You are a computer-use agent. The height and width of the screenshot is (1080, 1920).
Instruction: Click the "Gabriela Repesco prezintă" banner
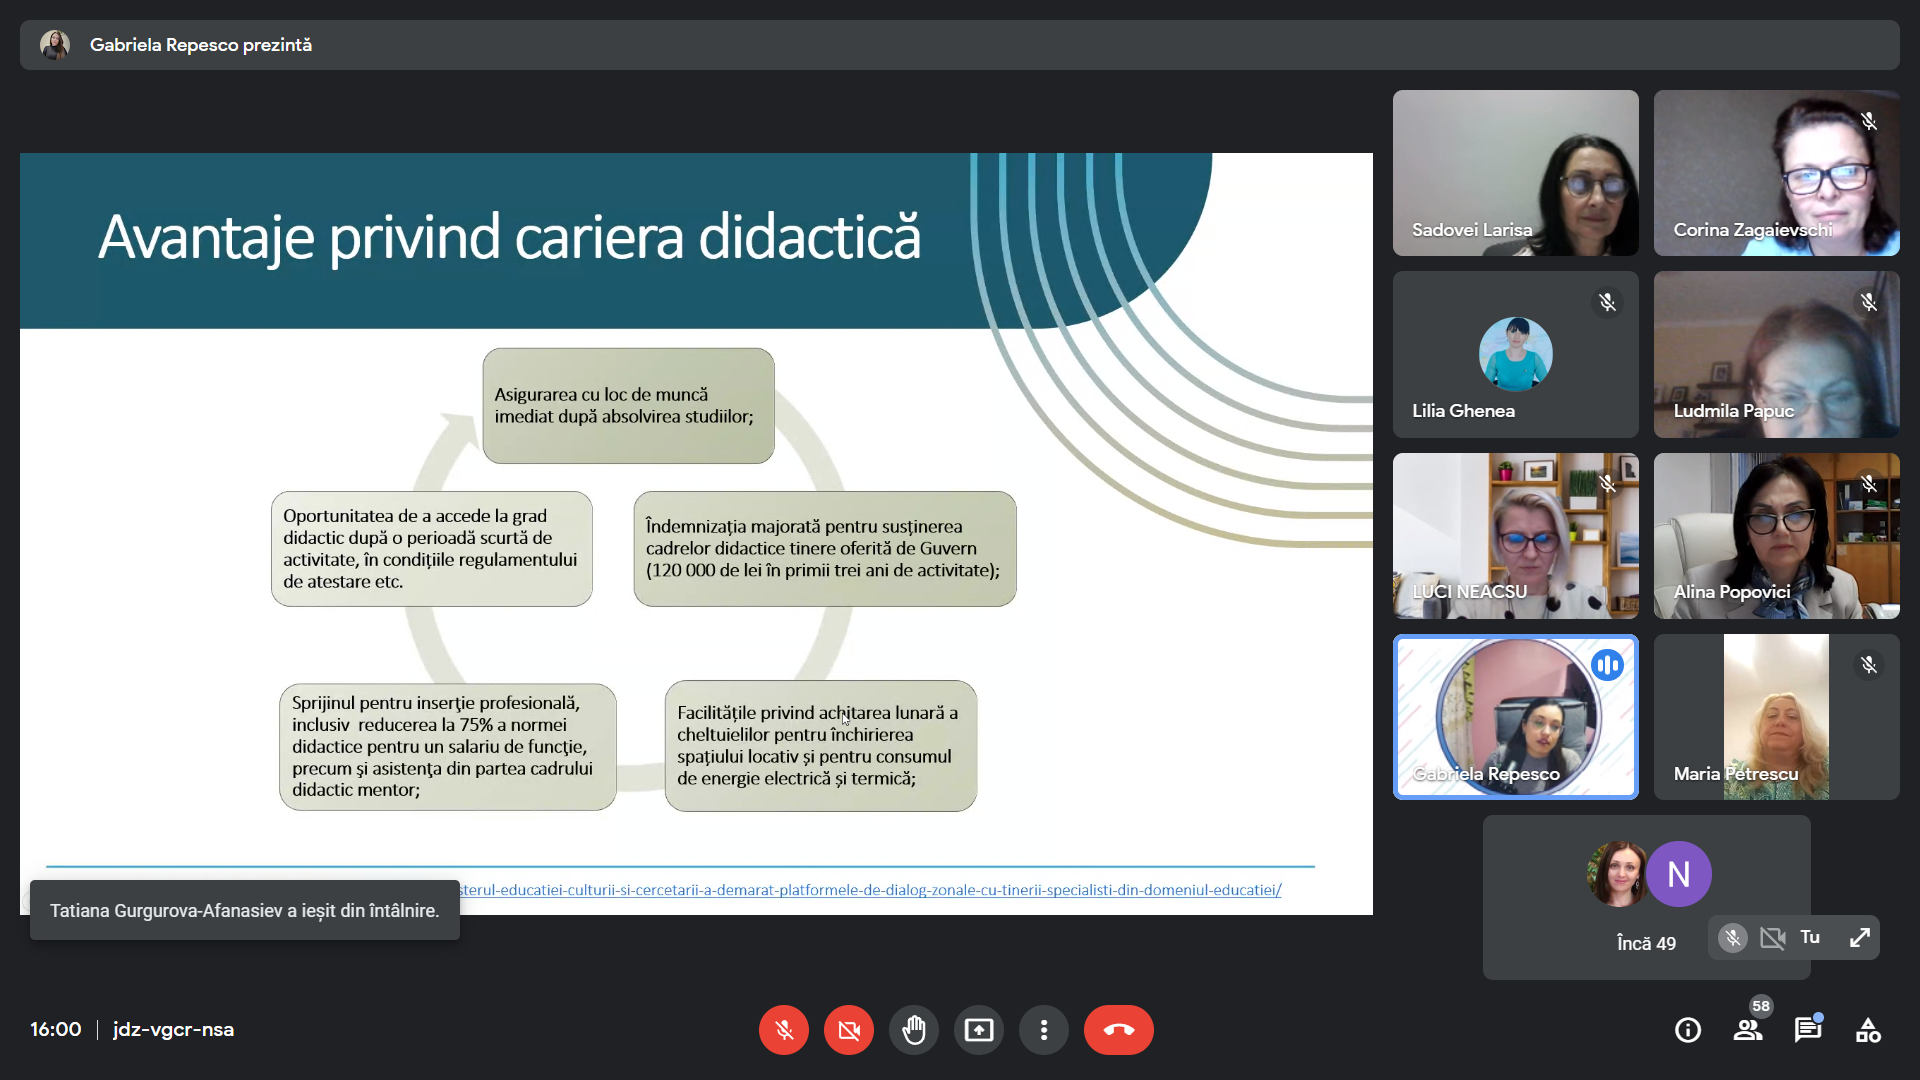200,45
